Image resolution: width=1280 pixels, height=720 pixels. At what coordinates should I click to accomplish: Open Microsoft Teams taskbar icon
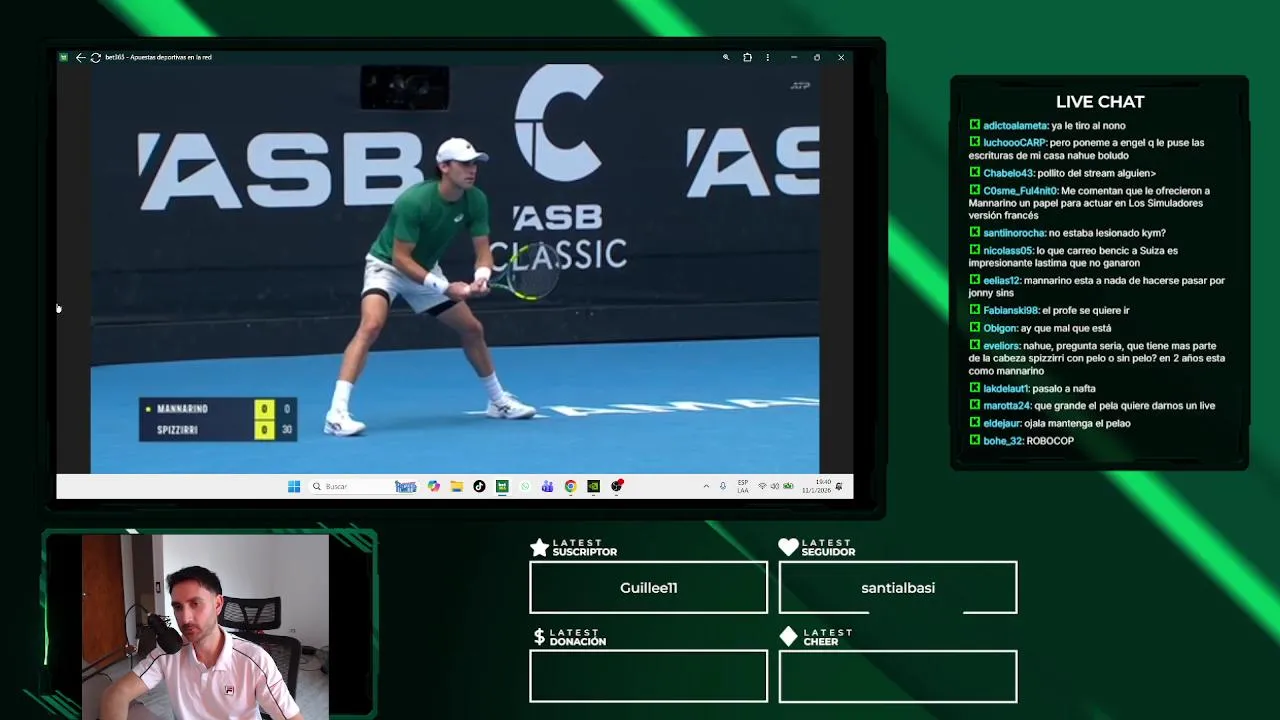click(547, 486)
